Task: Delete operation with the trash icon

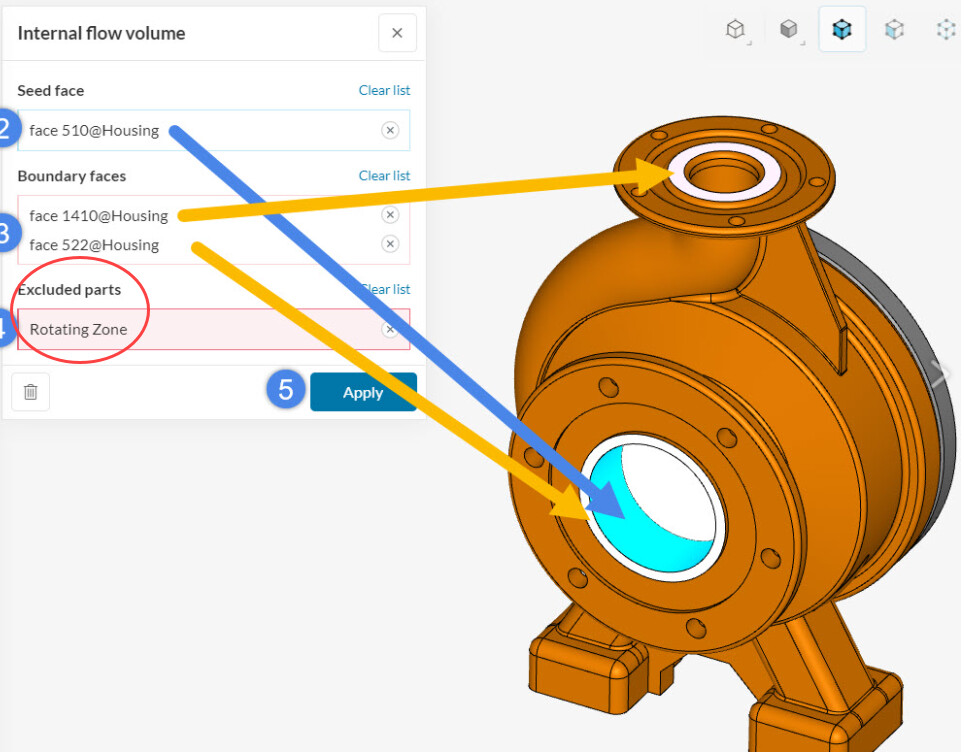Action: 31,392
